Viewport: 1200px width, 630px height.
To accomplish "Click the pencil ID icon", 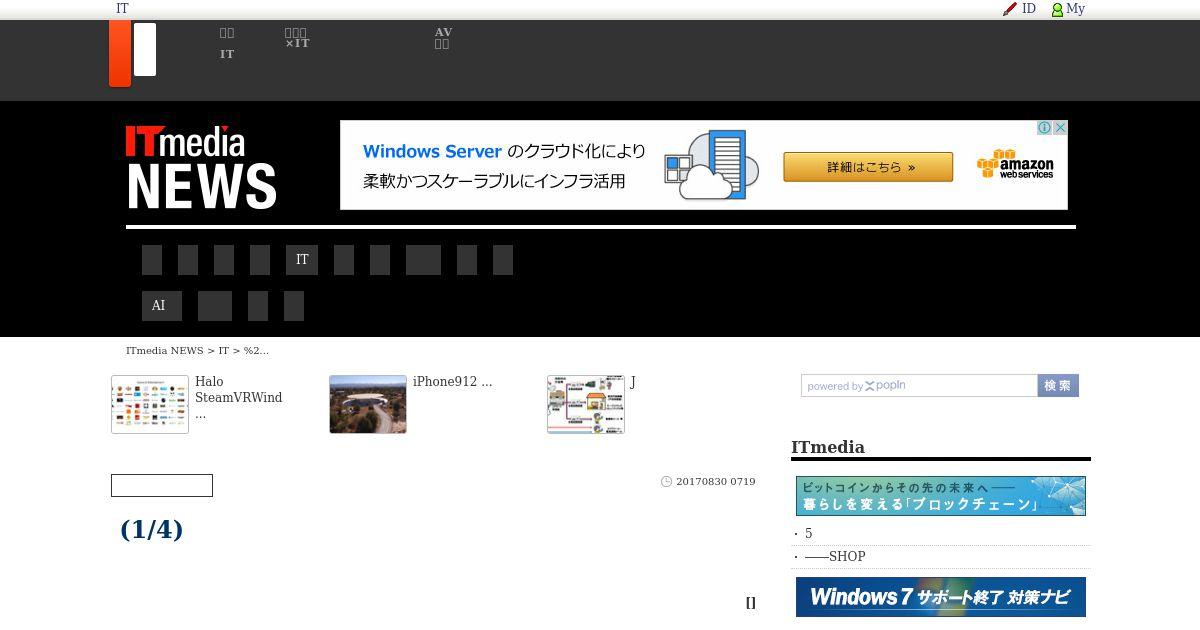I will [1010, 9].
